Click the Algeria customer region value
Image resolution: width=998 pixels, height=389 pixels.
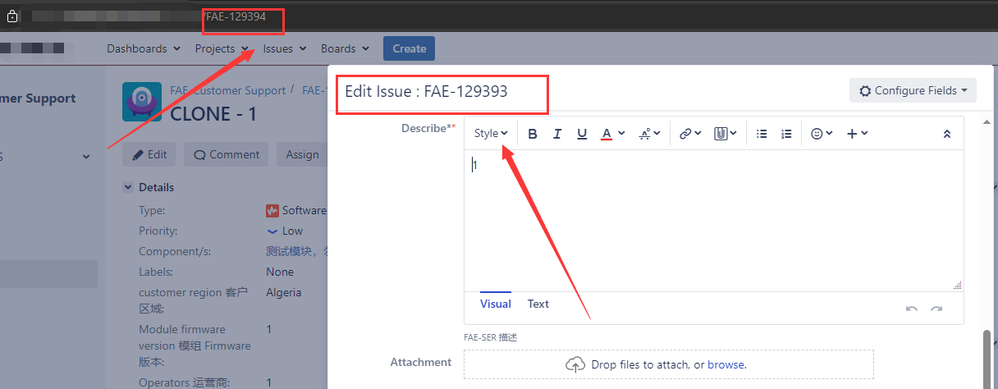tap(283, 292)
